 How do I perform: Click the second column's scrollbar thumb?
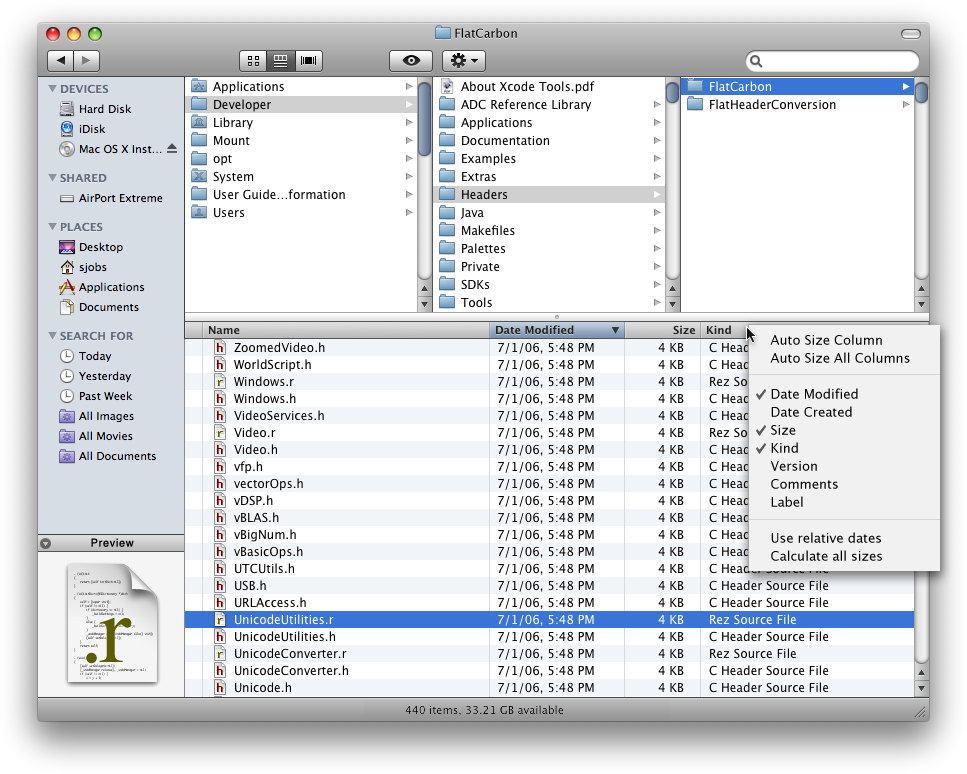[x=672, y=93]
